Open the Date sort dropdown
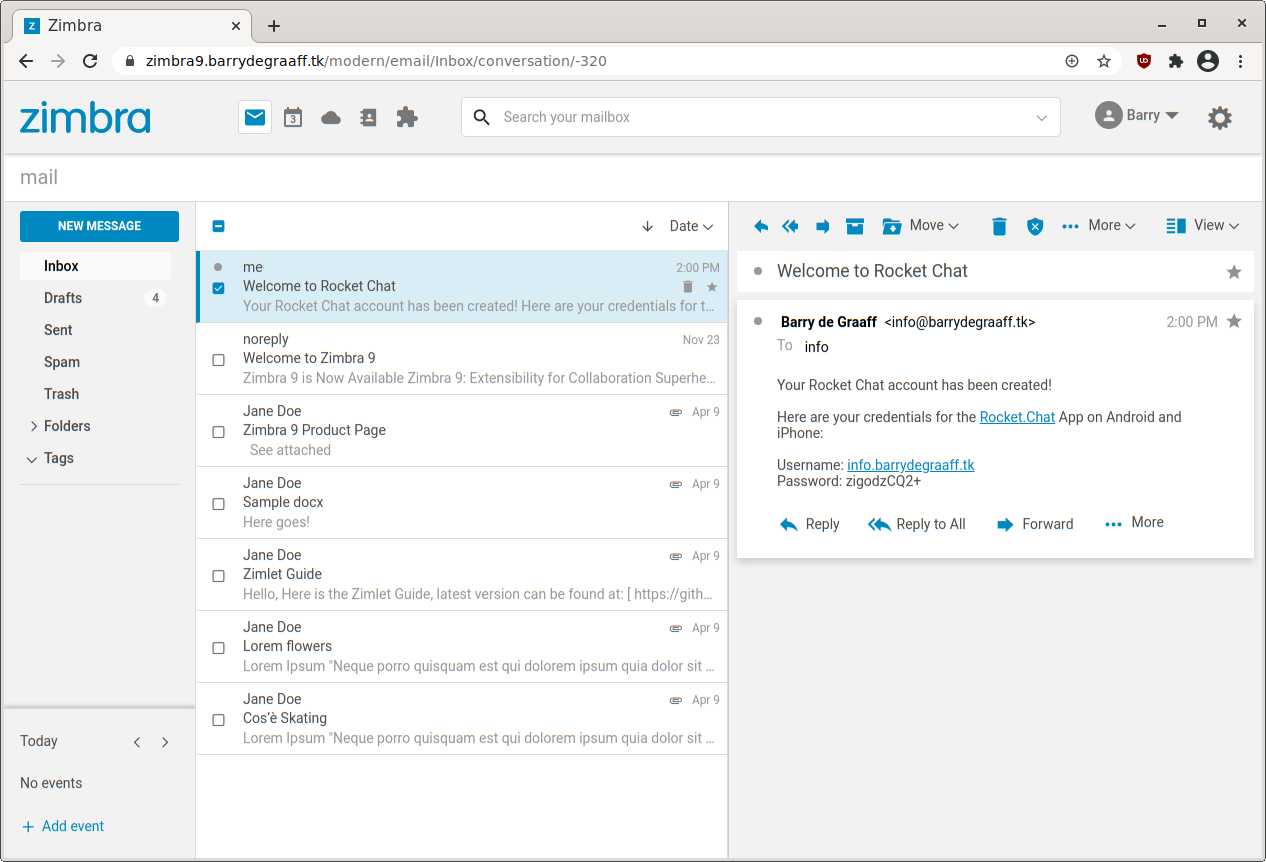The height and width of the screenshot is (862, 1266). pos(691,226)
